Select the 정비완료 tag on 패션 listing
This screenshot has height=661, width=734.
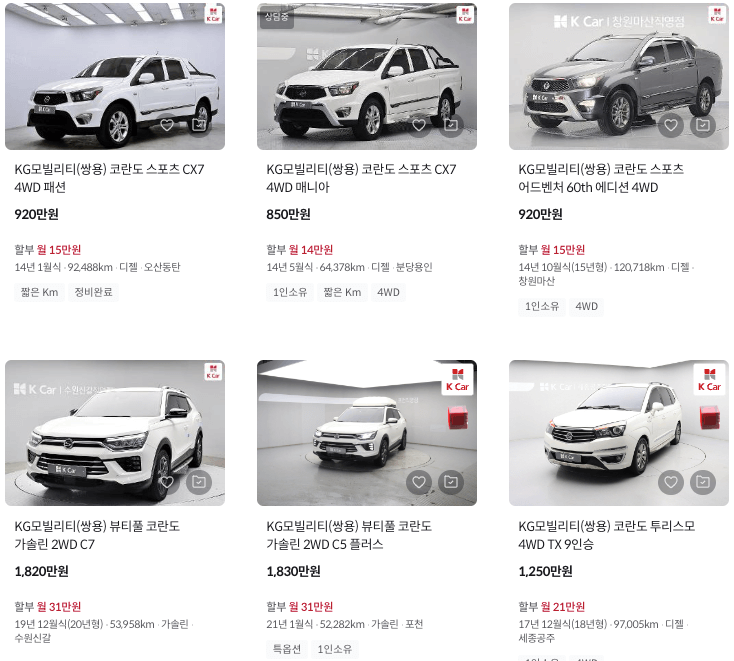94,292
